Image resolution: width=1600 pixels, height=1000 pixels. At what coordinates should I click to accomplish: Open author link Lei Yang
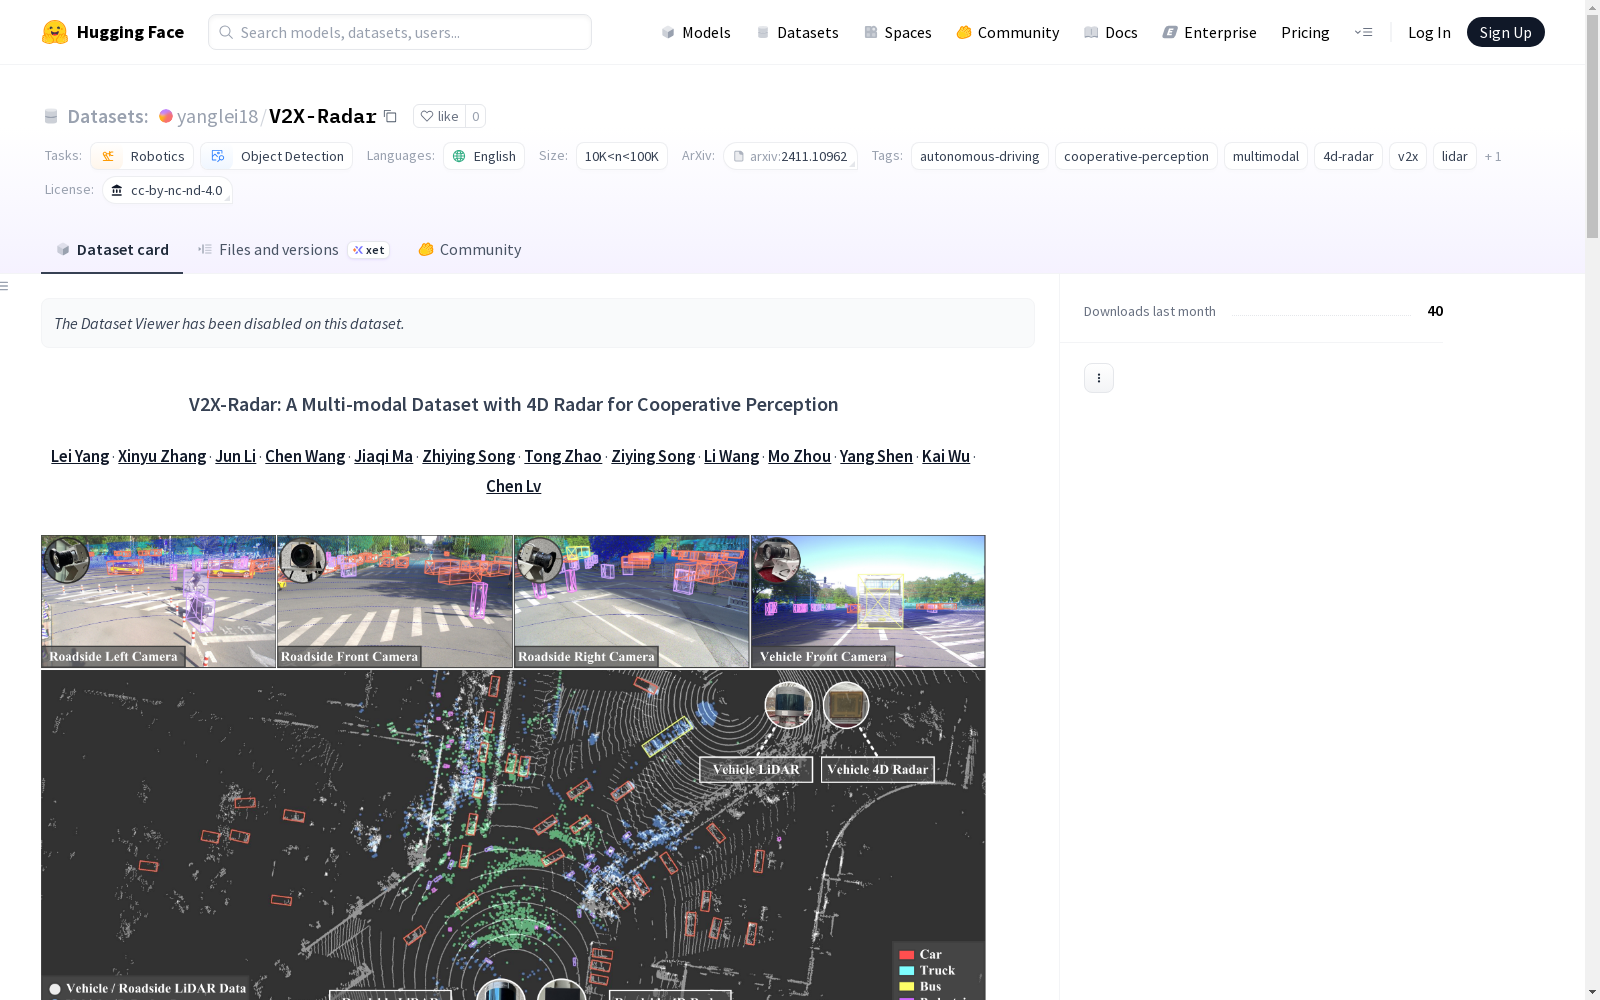(x=80, y=456)
